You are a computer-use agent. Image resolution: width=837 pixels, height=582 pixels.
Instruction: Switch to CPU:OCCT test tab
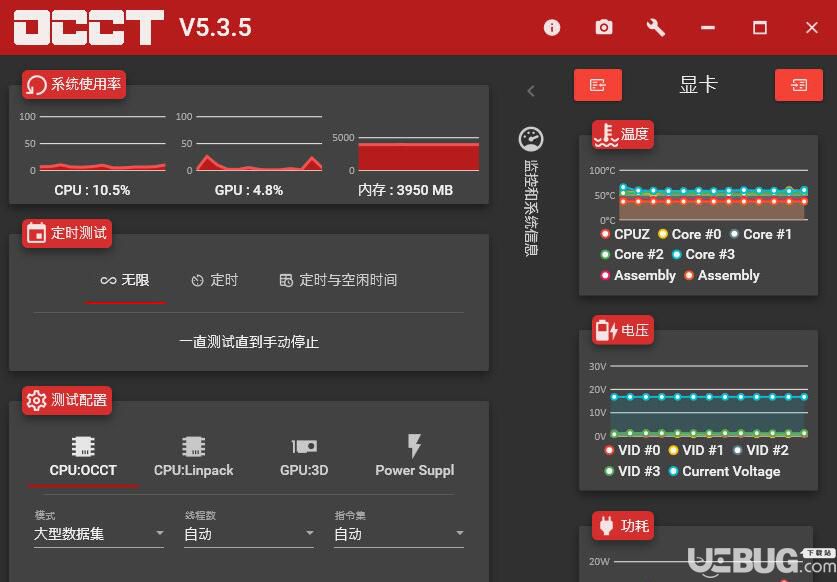point(83,459)
